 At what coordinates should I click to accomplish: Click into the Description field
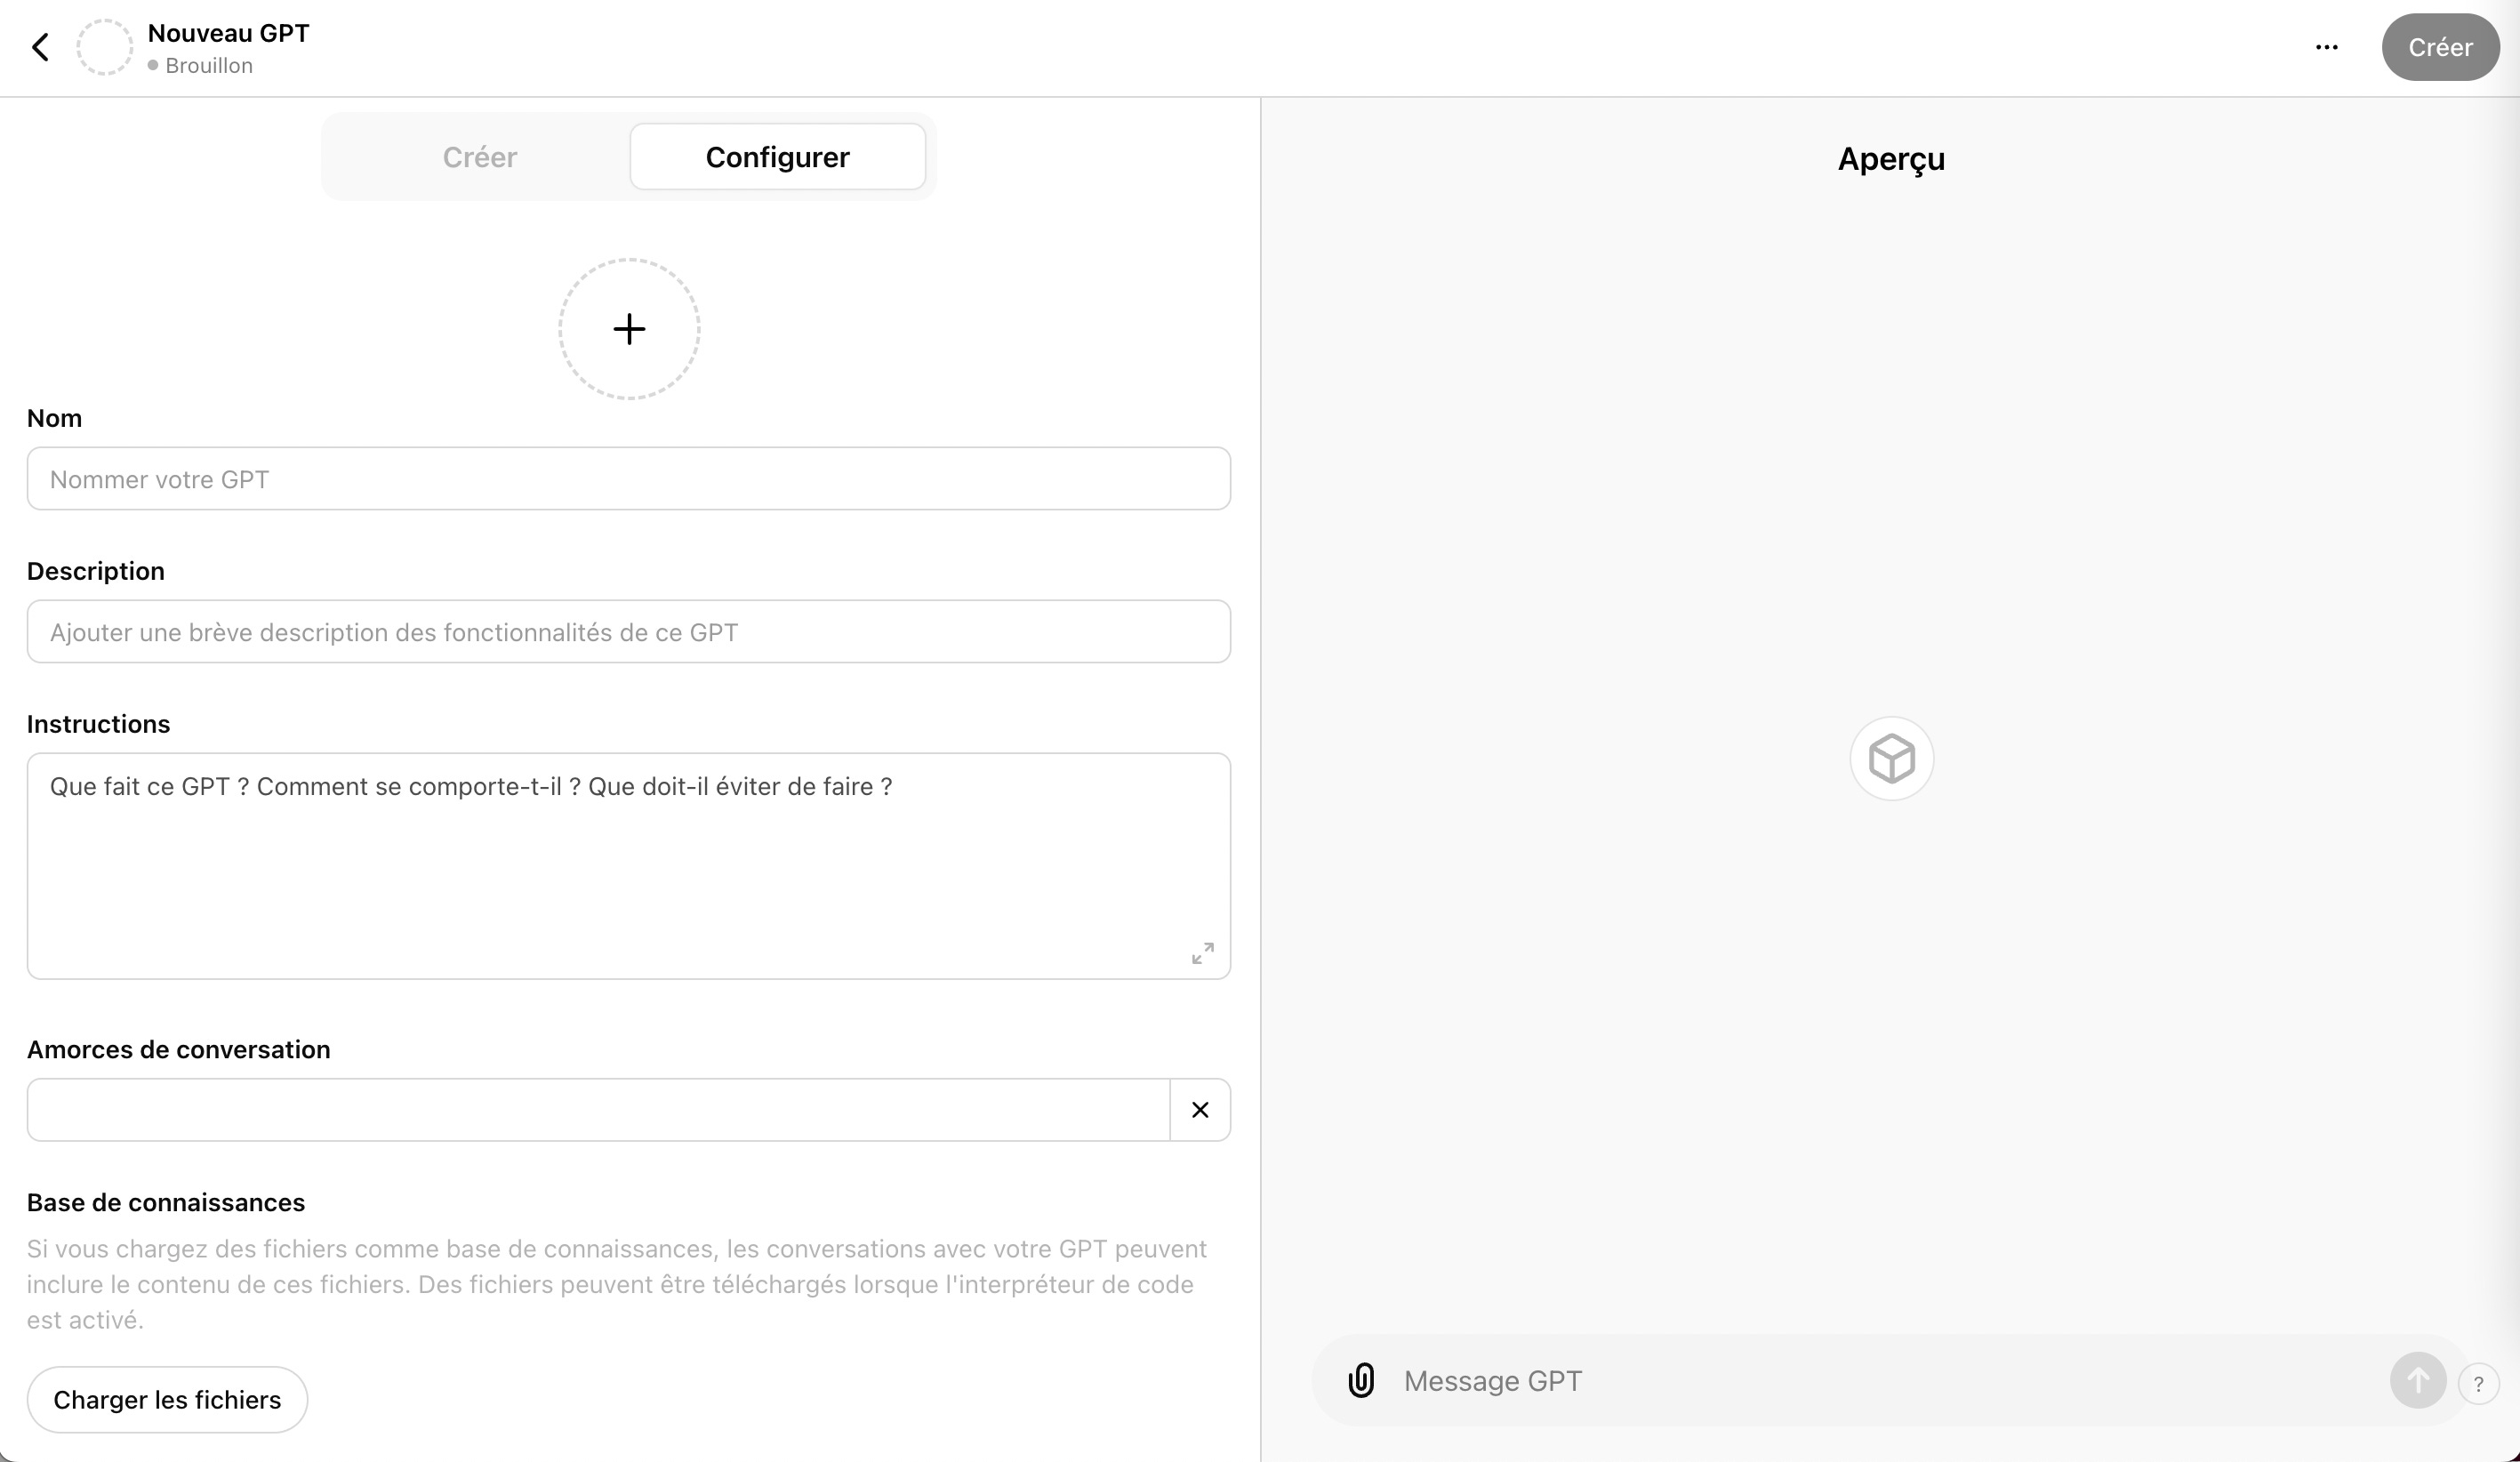point(628,632)
